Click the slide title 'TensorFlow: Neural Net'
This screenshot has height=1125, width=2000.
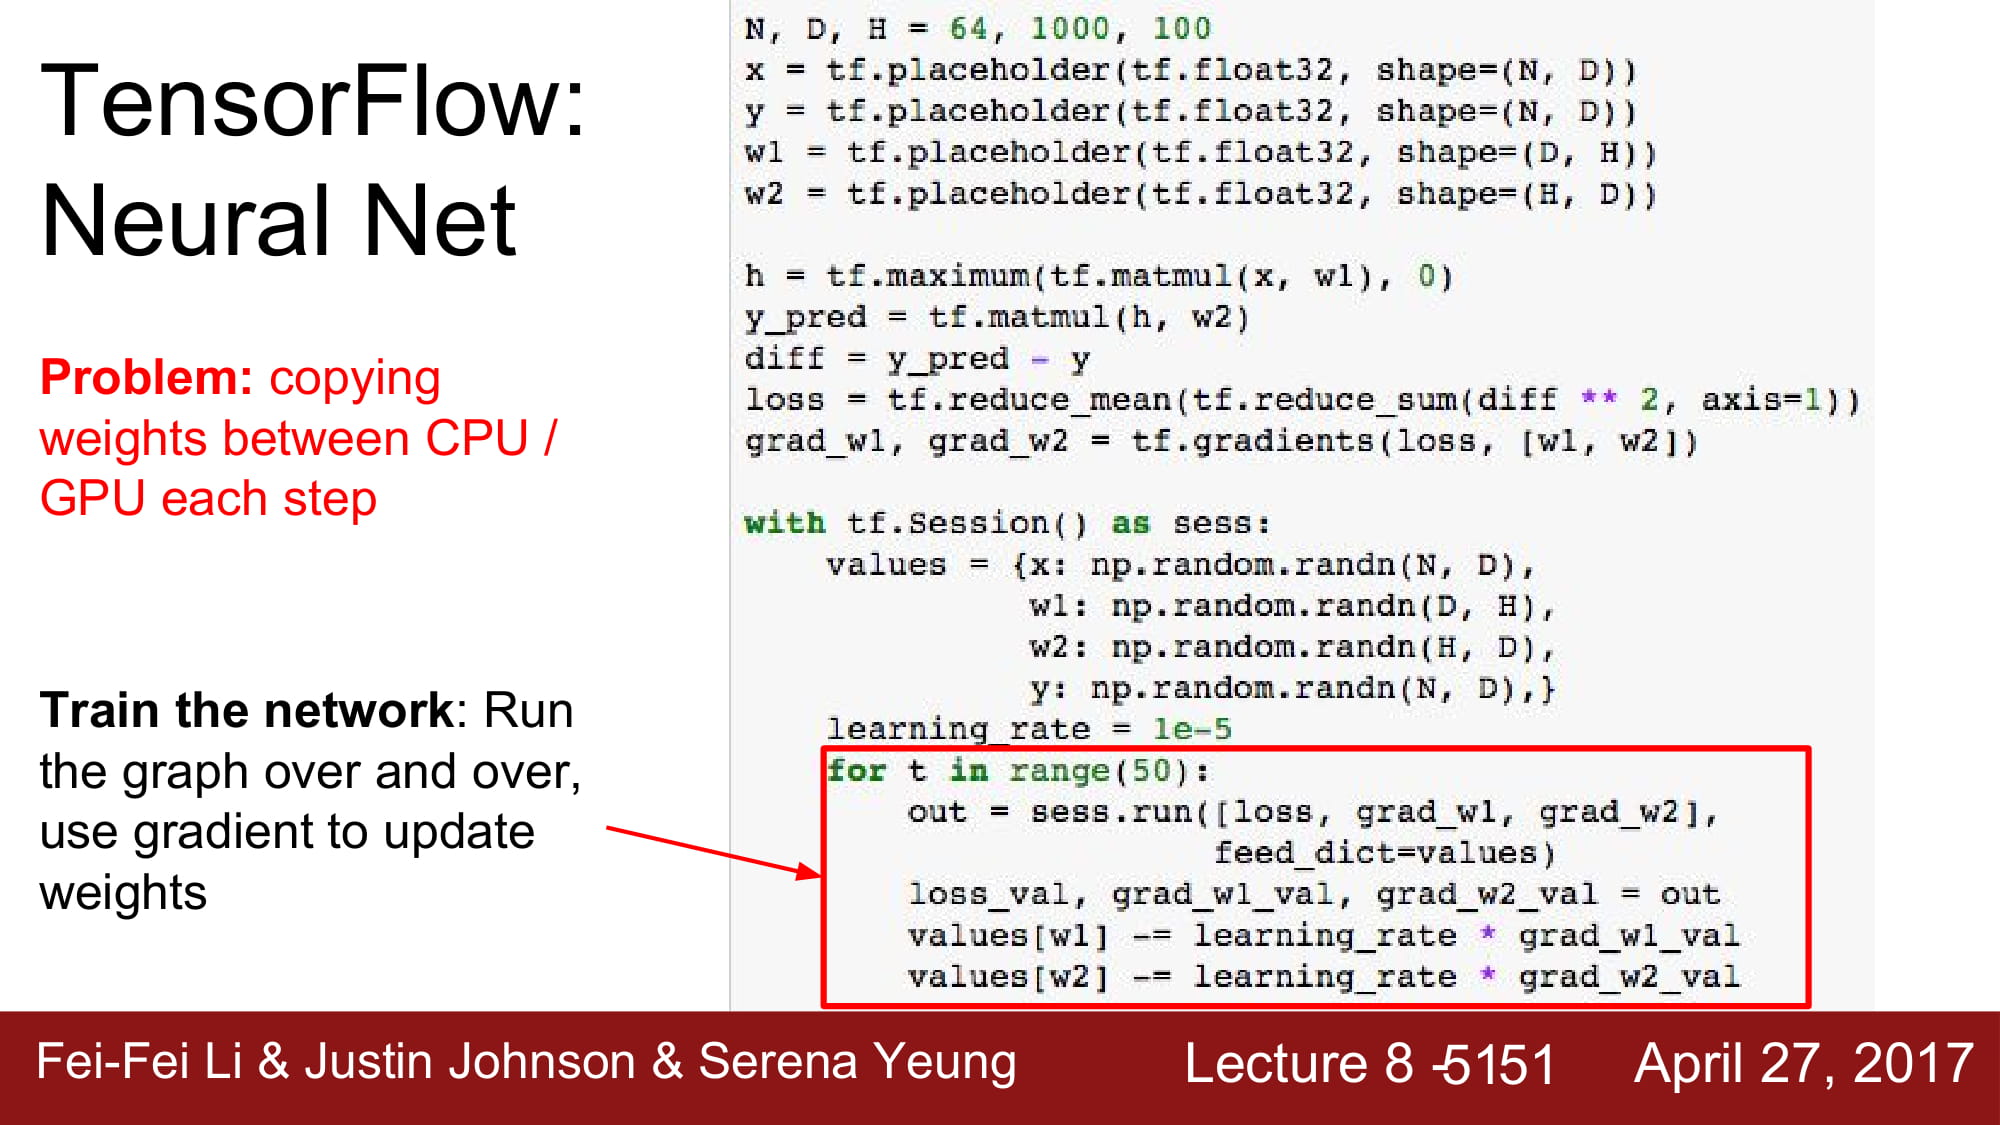[312, 160]
